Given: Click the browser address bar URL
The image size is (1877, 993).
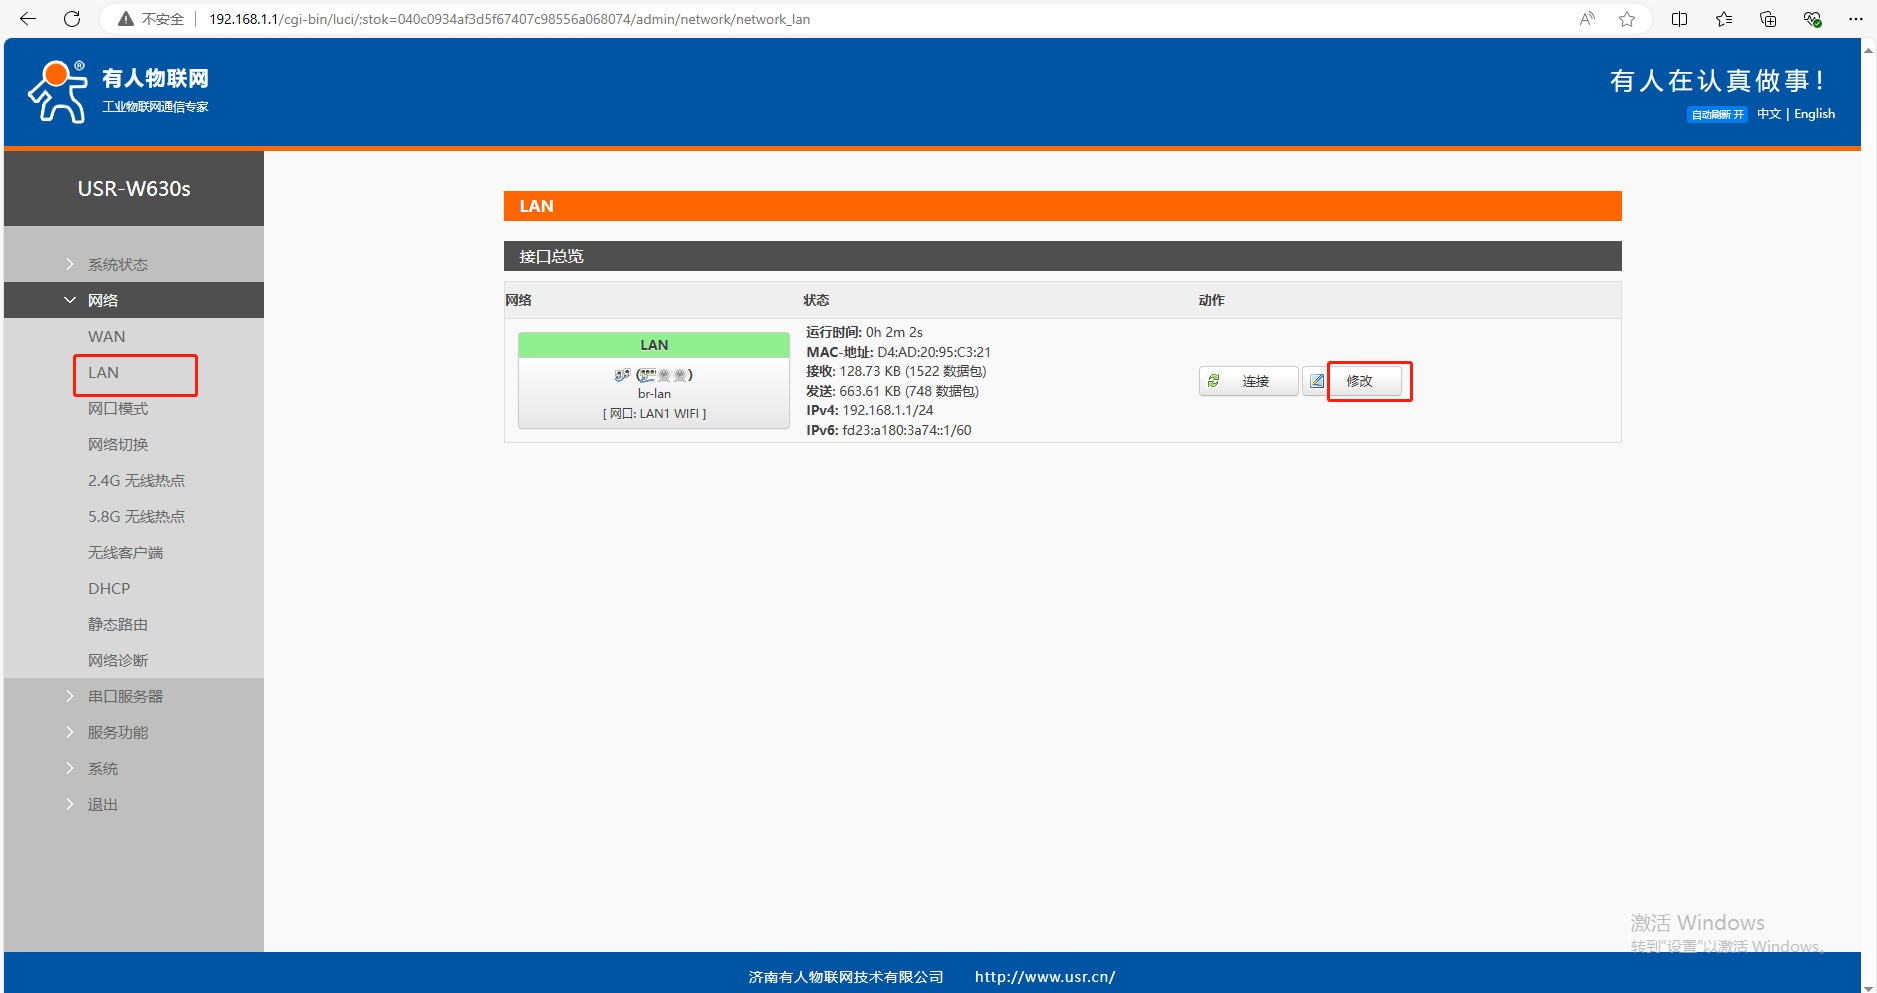Looking at the screenshot, I should coord(509,19).
